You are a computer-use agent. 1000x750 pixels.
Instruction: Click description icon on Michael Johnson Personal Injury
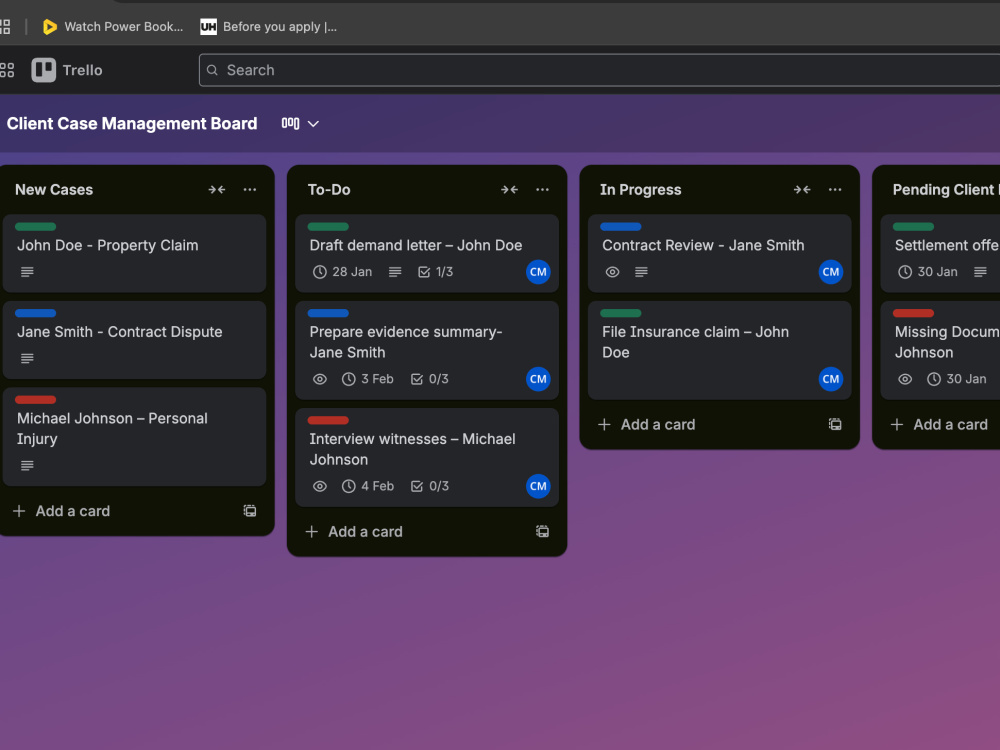pos(27,466)
